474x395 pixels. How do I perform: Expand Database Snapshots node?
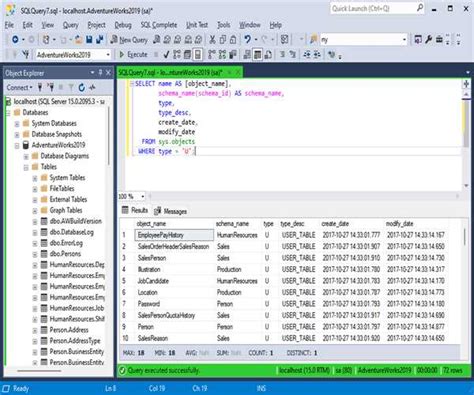tap(17, 135)
